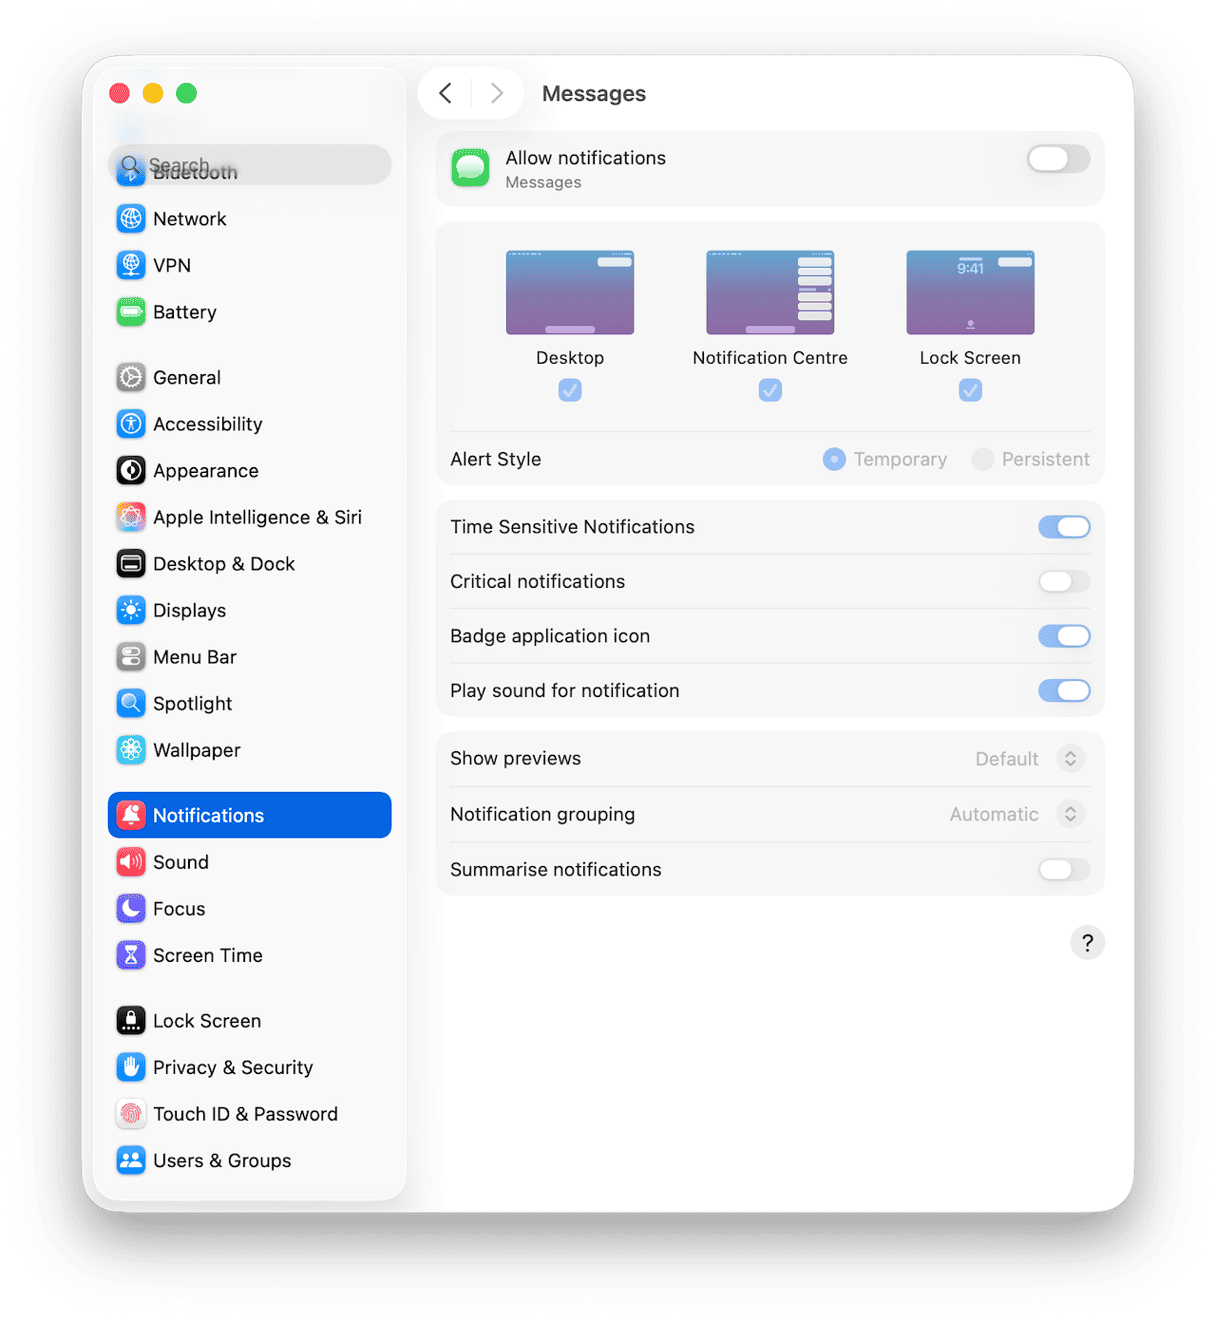The width and height of the screenshot is (1216, 1320).
Task: Toggle Critical notifications switch
Action: click(1063, 582)
